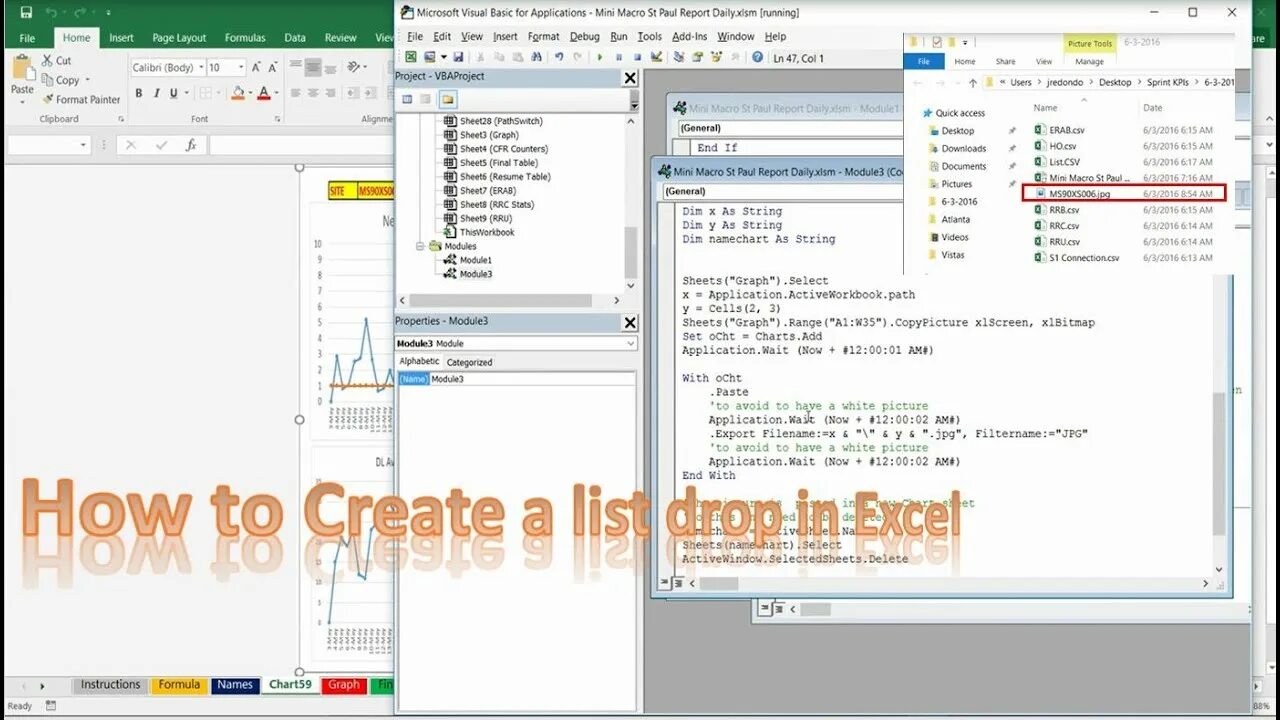
Task: Open the Tools menu in VBA
Action: tap(650, 36)
